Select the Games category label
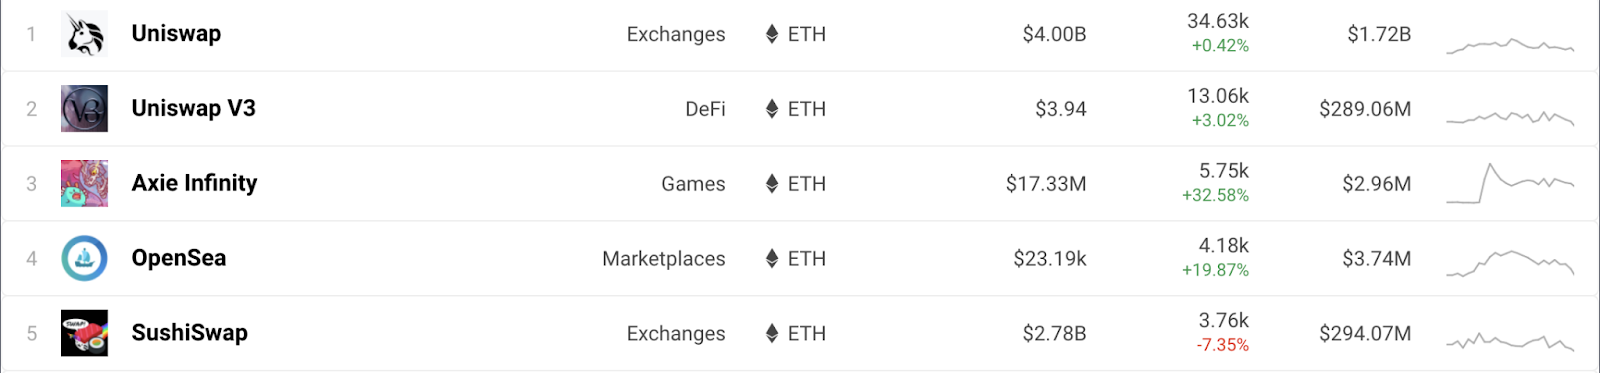 (693, 184)
